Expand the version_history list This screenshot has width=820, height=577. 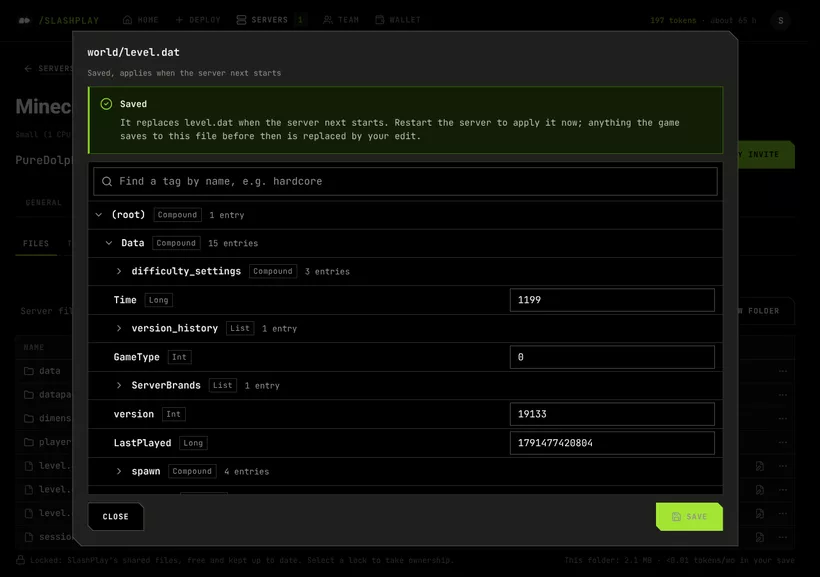(x=119, y=329)
